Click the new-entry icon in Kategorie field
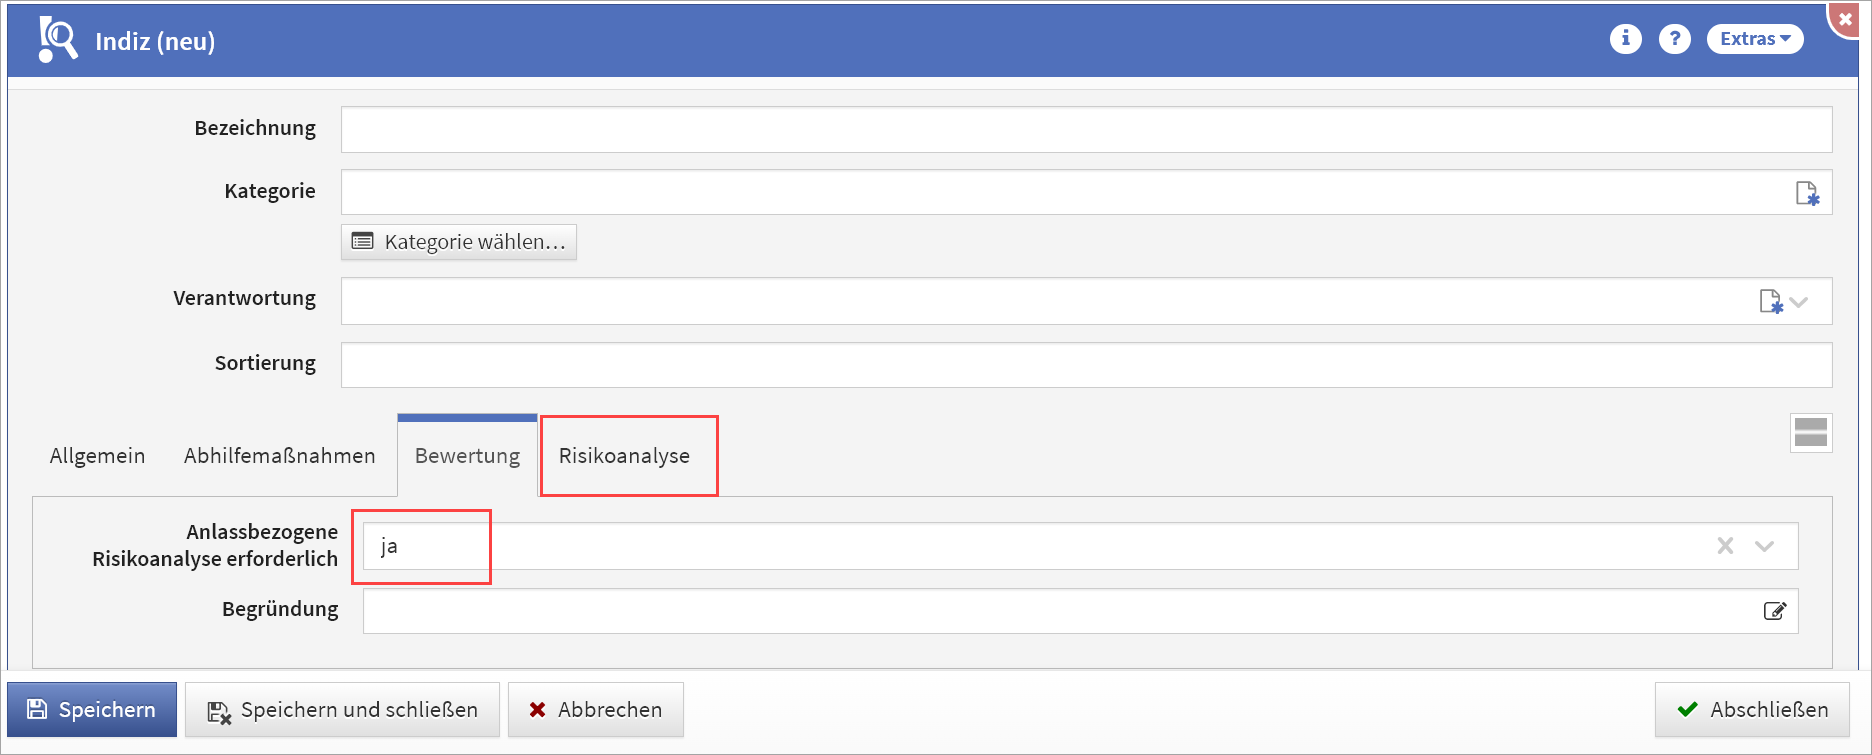This screenshot has width=1872, height=755. pyautogui.click(x=1806, y=193)
